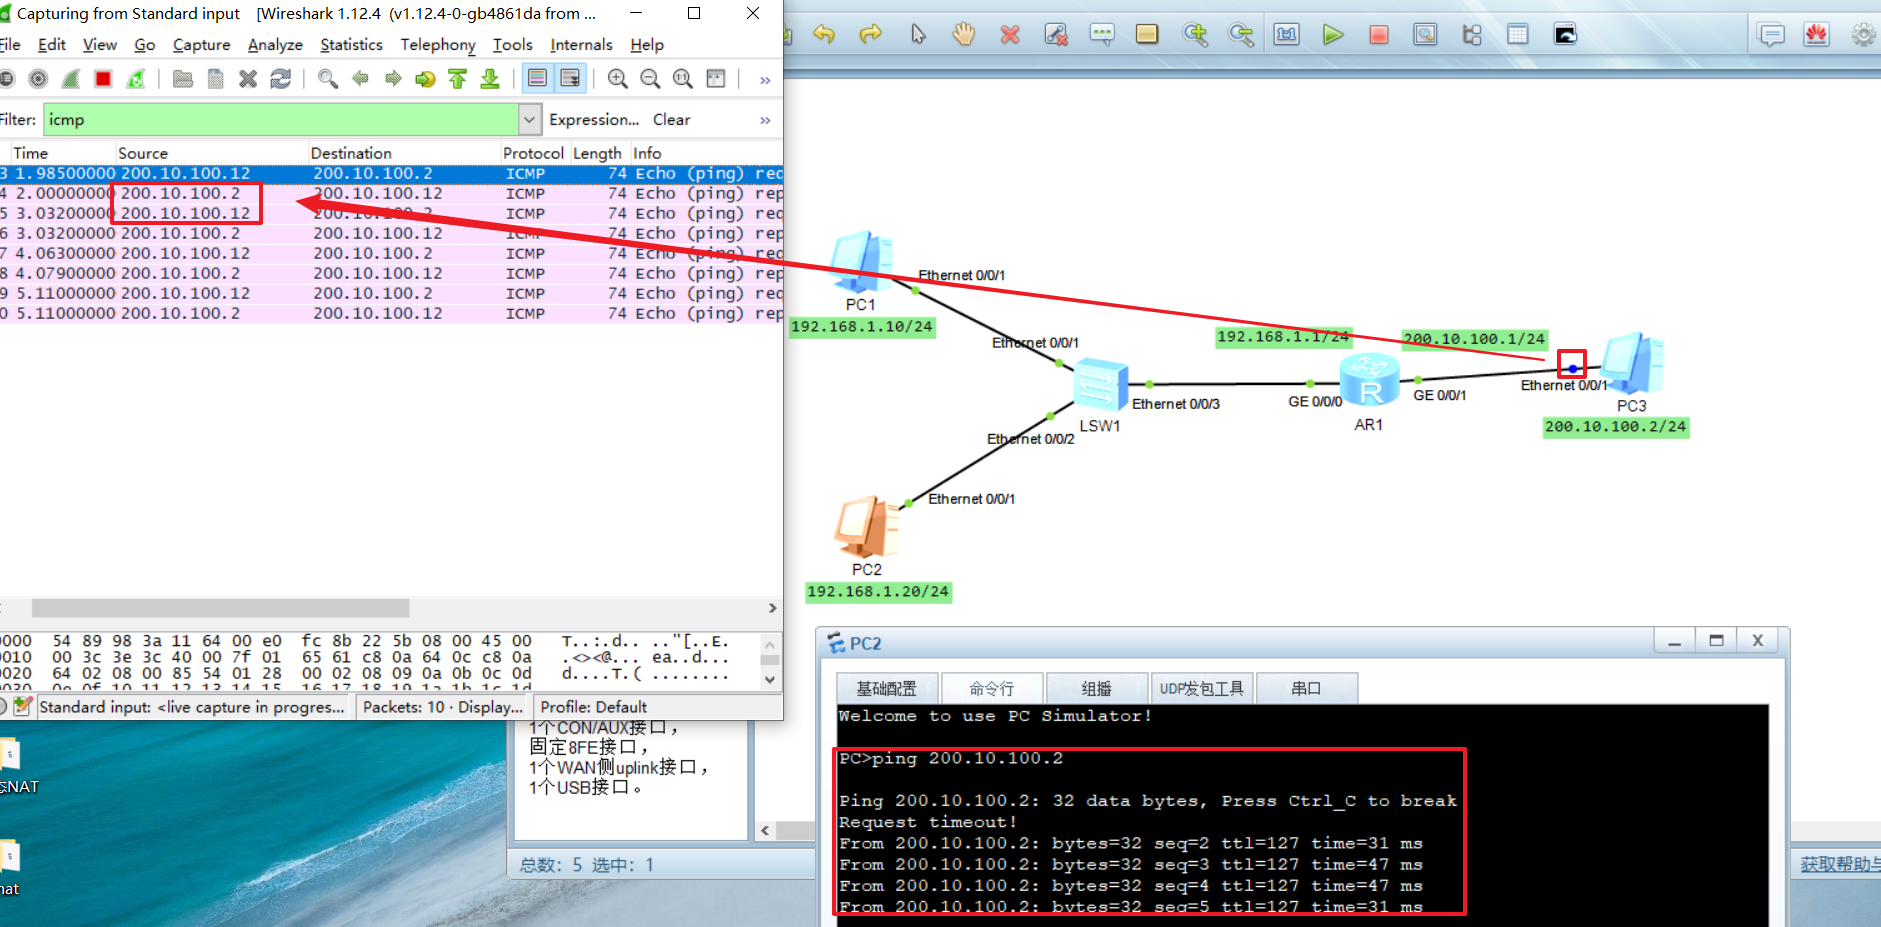
Task: Open the Capture menu
Action: coord(202,45)
